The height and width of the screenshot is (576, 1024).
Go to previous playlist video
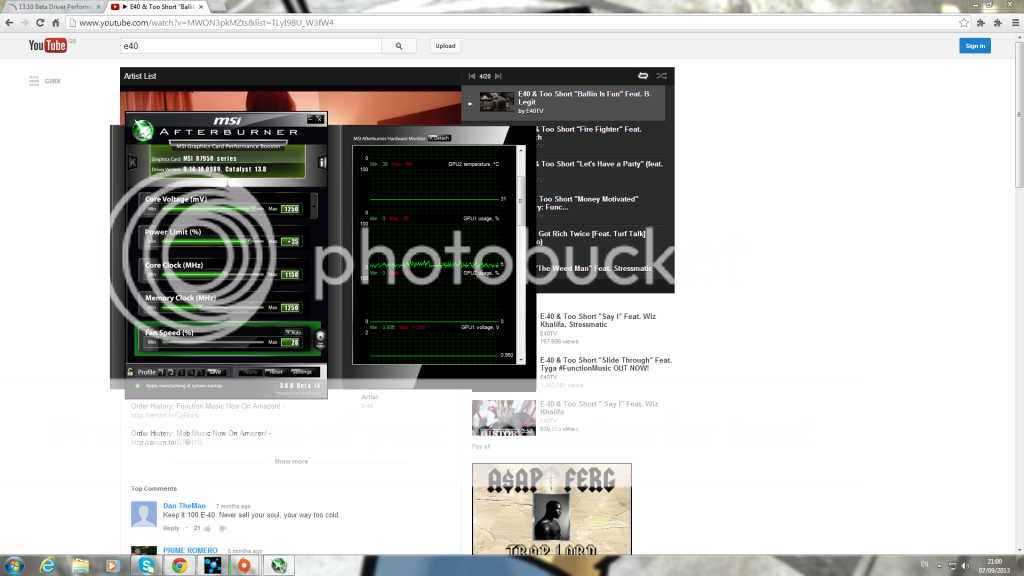(x=472, y=76)
